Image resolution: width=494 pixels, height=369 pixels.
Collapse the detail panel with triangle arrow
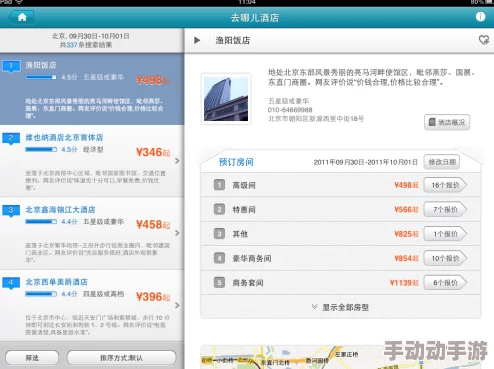click(197, 40)
